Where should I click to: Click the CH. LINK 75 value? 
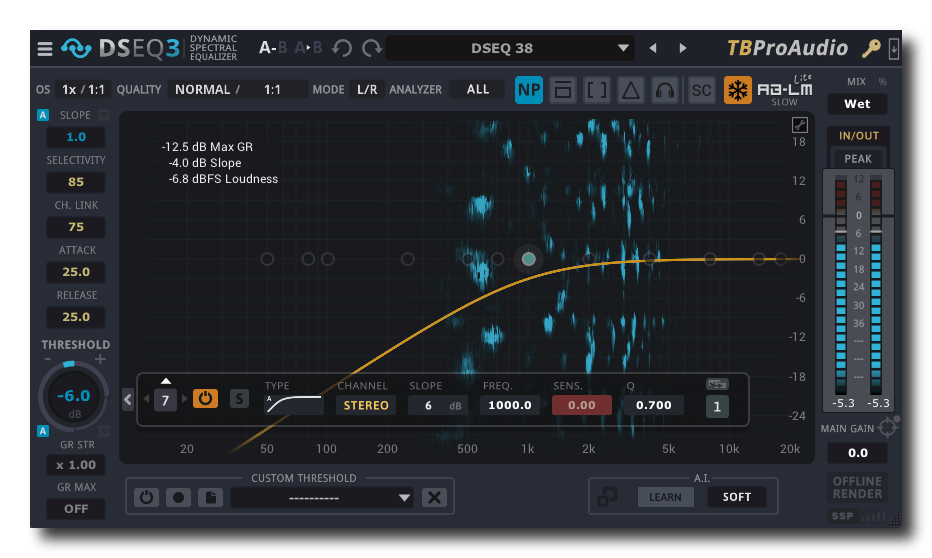coord(76,227)
